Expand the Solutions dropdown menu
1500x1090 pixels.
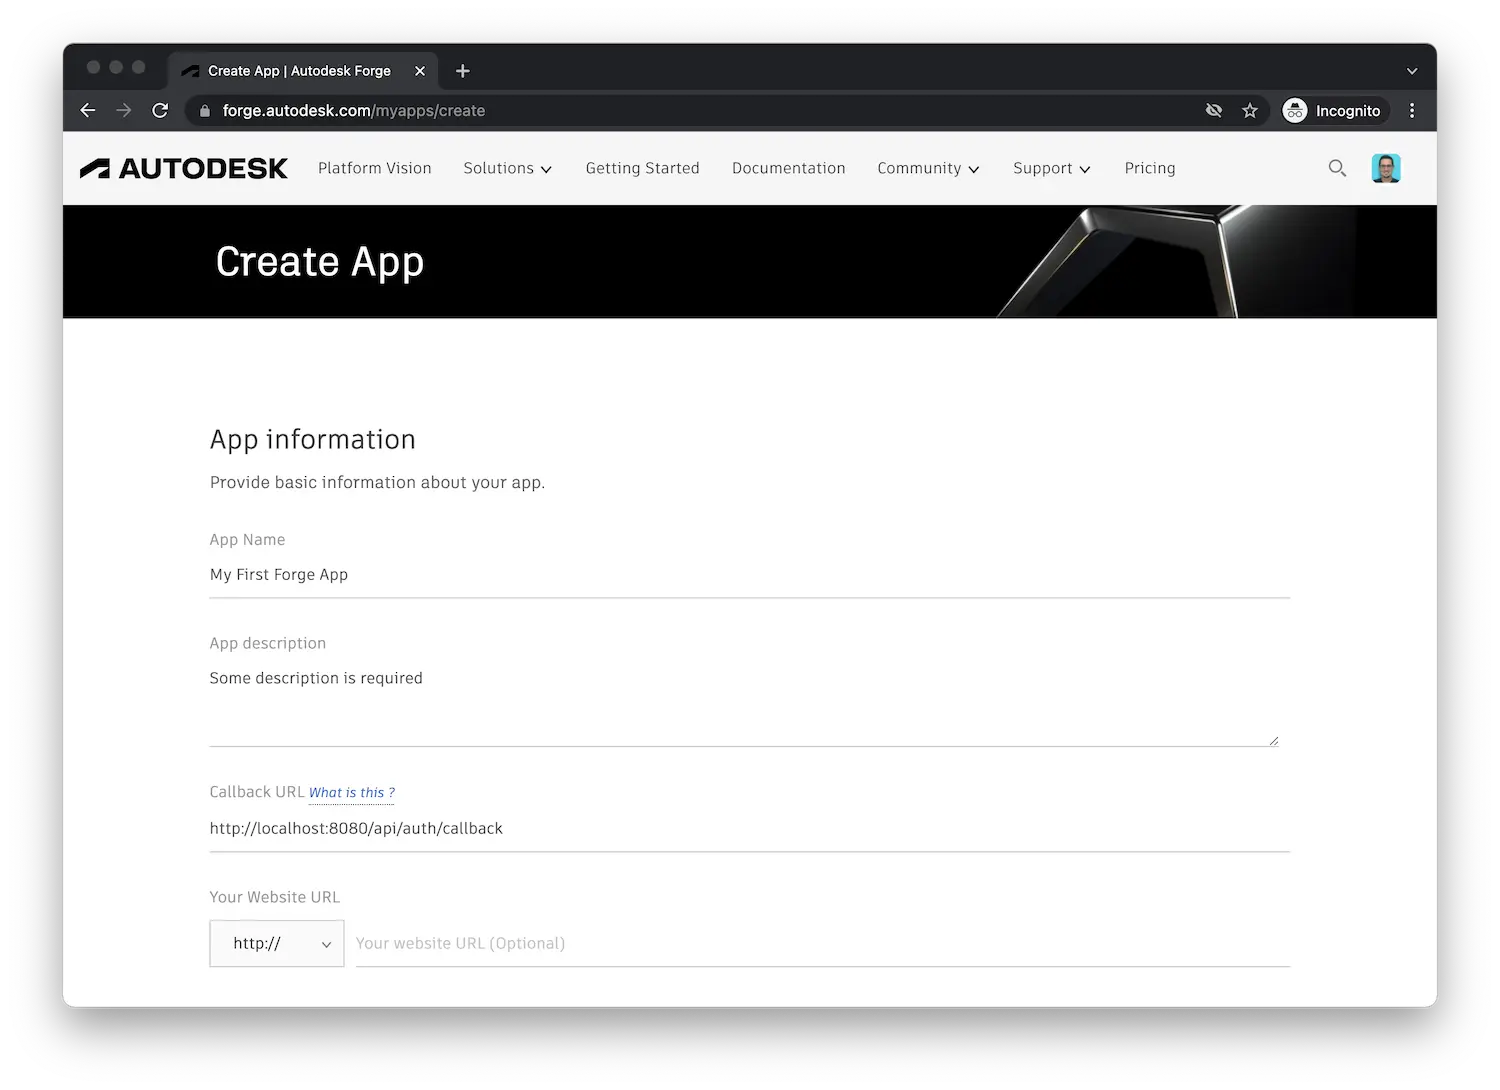[508, 168]
